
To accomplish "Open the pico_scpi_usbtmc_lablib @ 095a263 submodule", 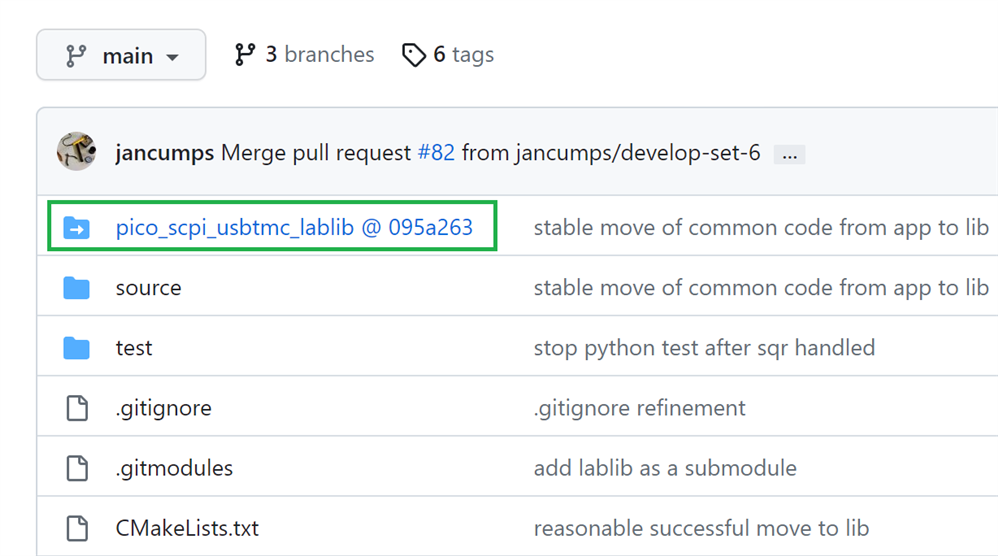I will (294, 227).
